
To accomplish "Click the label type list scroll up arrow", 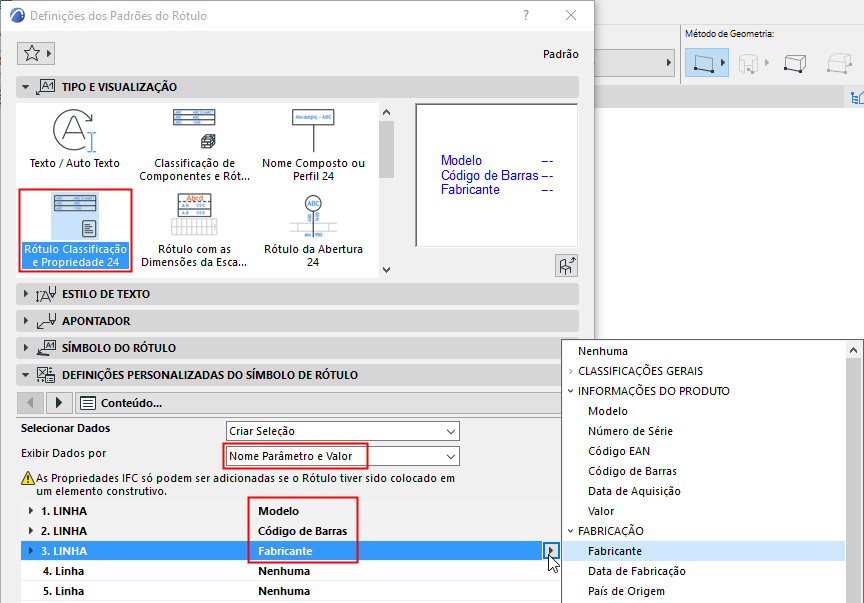I will coord(386,112).
